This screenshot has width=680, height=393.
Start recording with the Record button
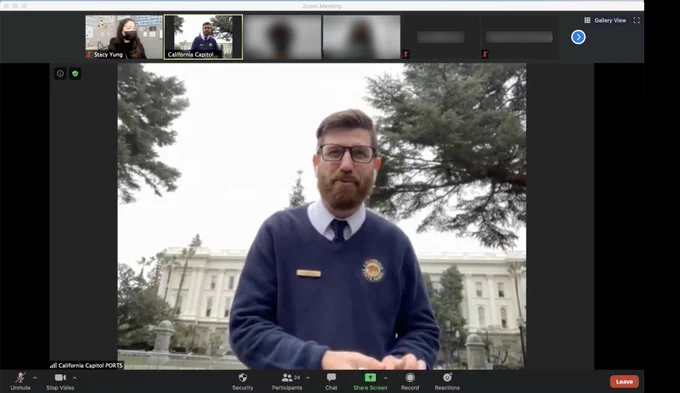pyautogui.click(x=410, y=382)
